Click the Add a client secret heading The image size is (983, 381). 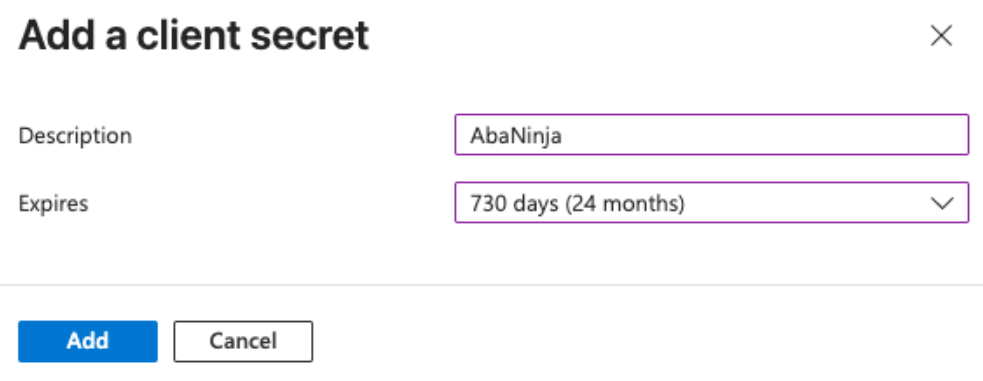pos(194,36)
